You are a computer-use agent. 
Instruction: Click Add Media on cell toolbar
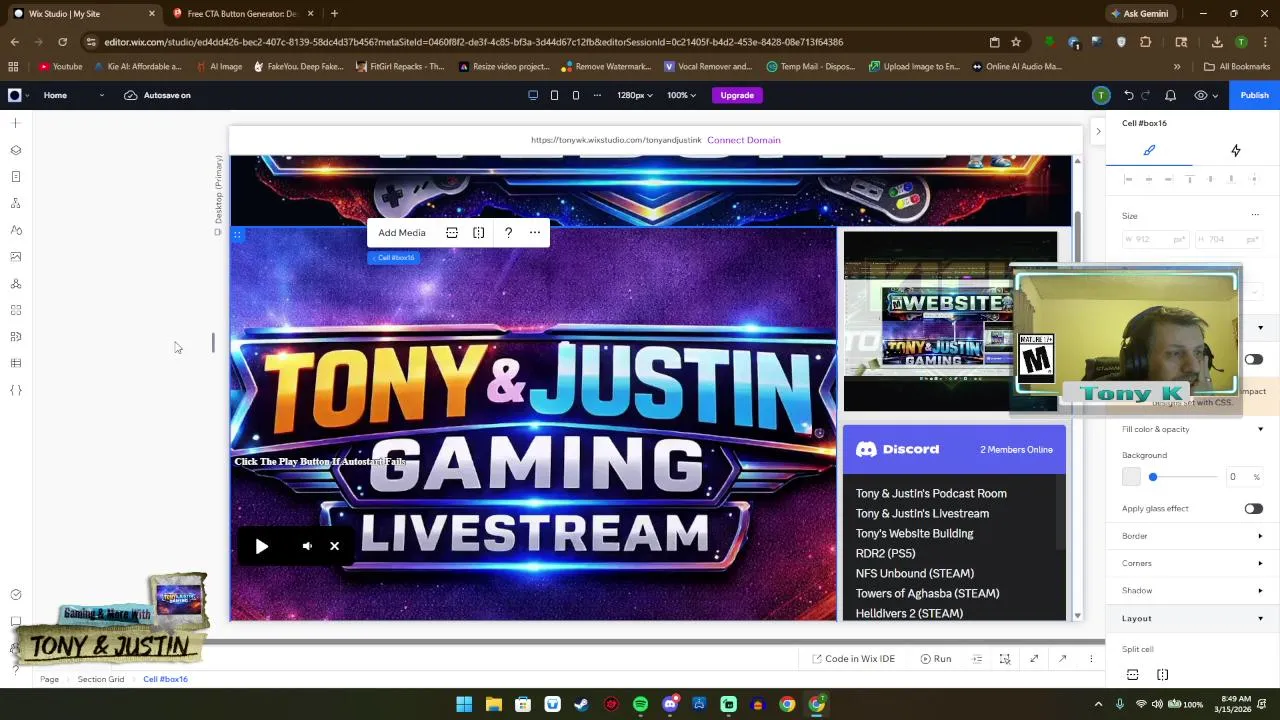[x=402, y=233]
